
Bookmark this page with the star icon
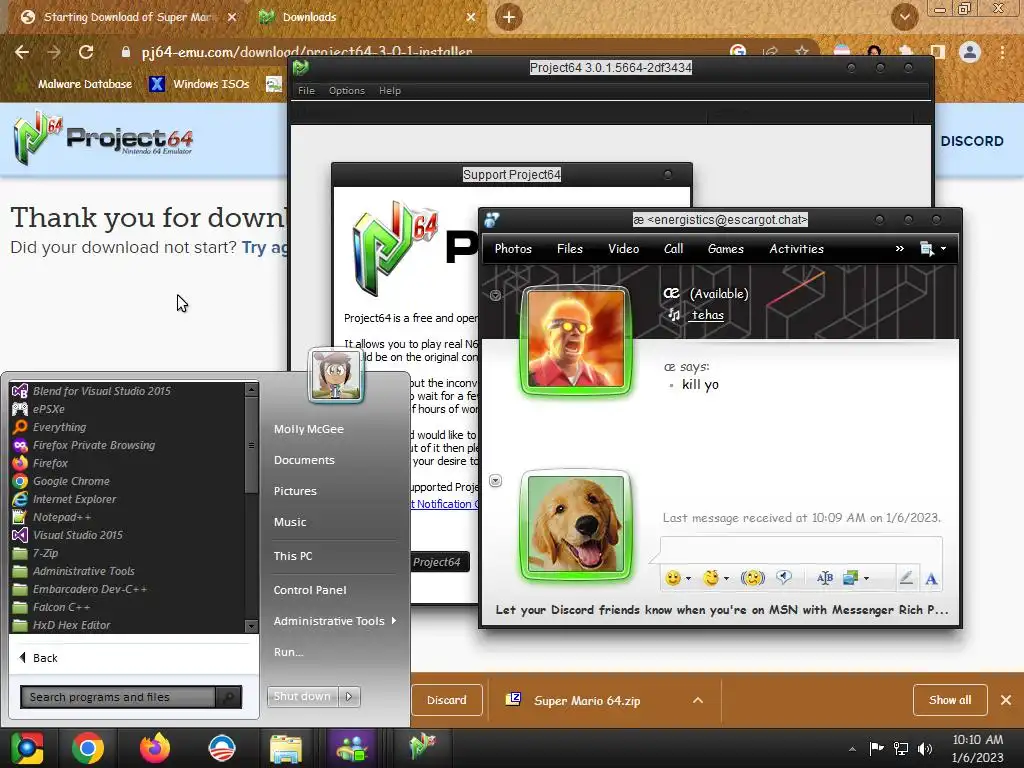click(x=801, y=52)
